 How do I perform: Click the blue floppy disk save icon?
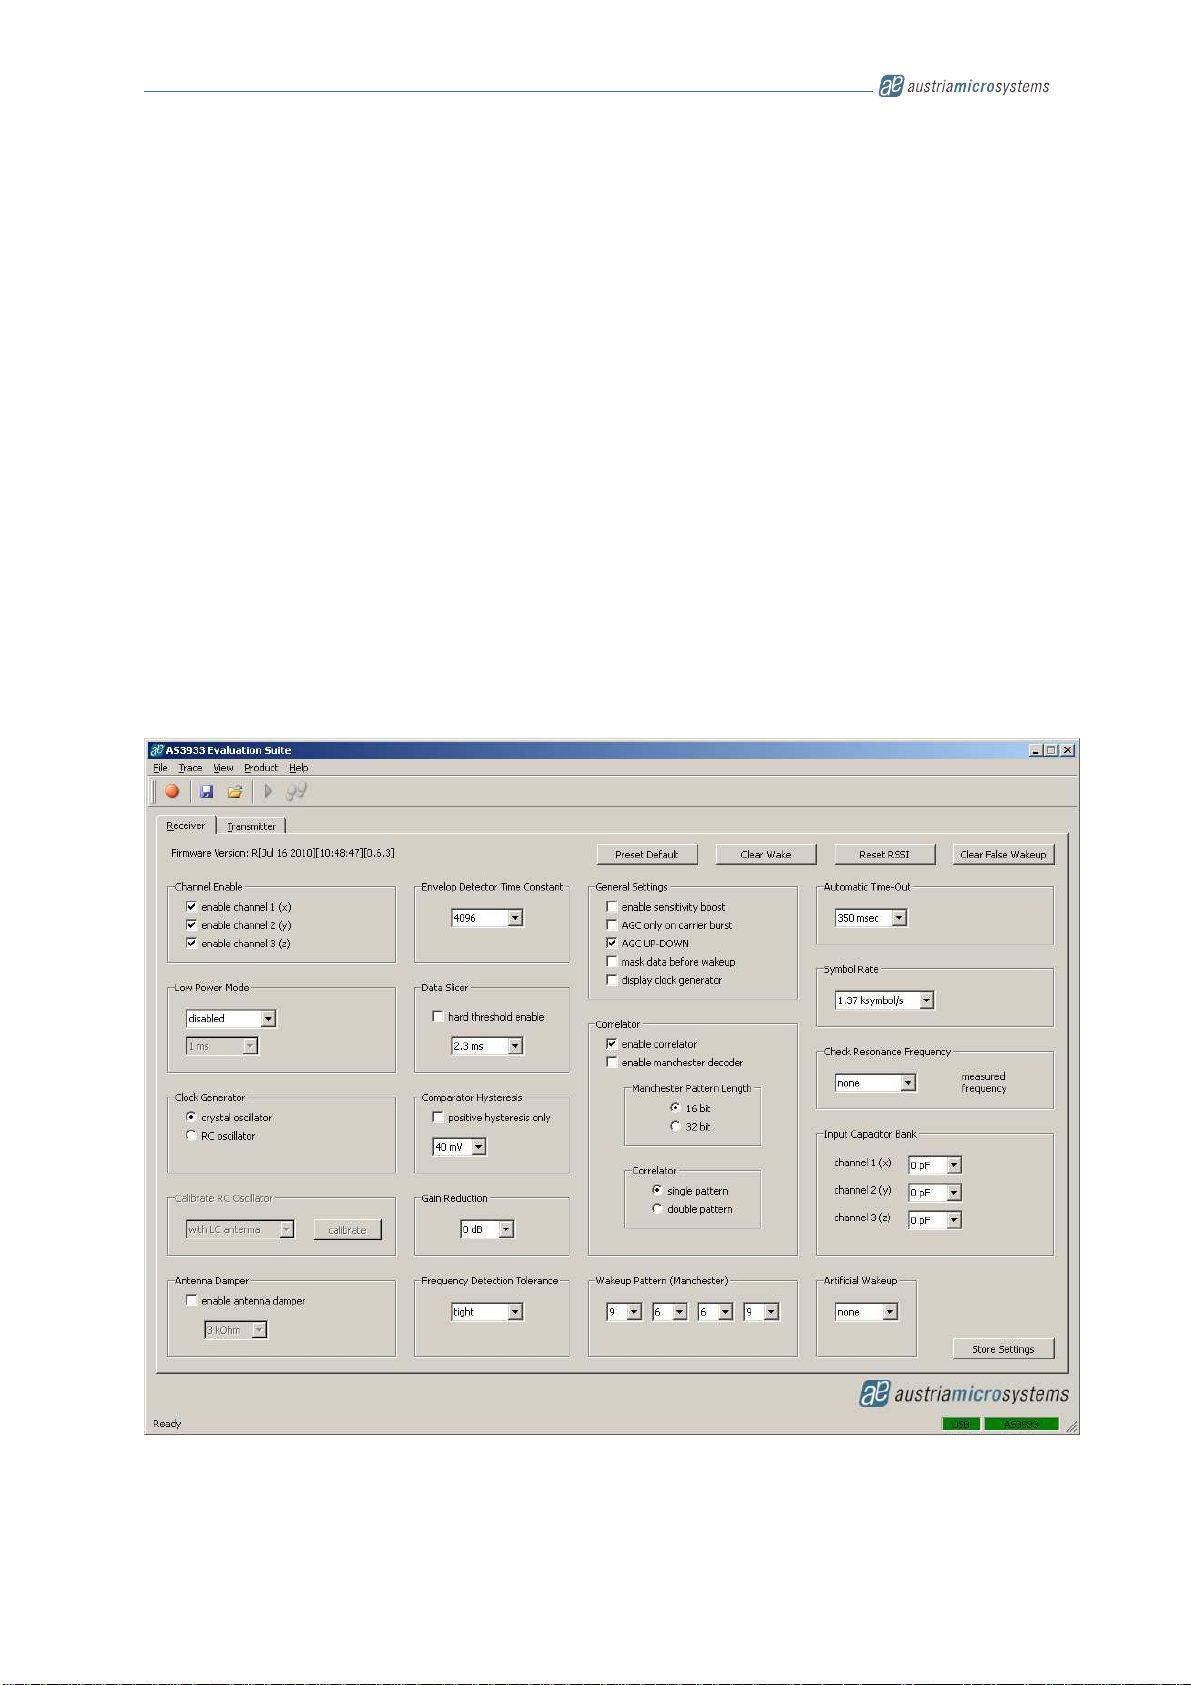pos(207,791)
